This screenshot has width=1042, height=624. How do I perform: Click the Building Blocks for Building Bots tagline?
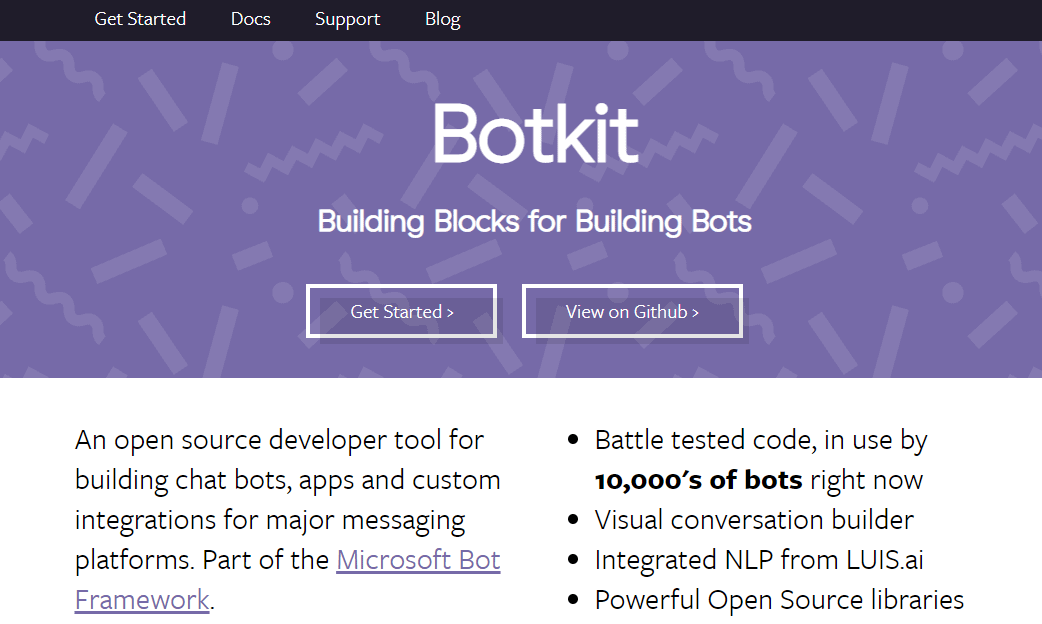tap(534, 221)
